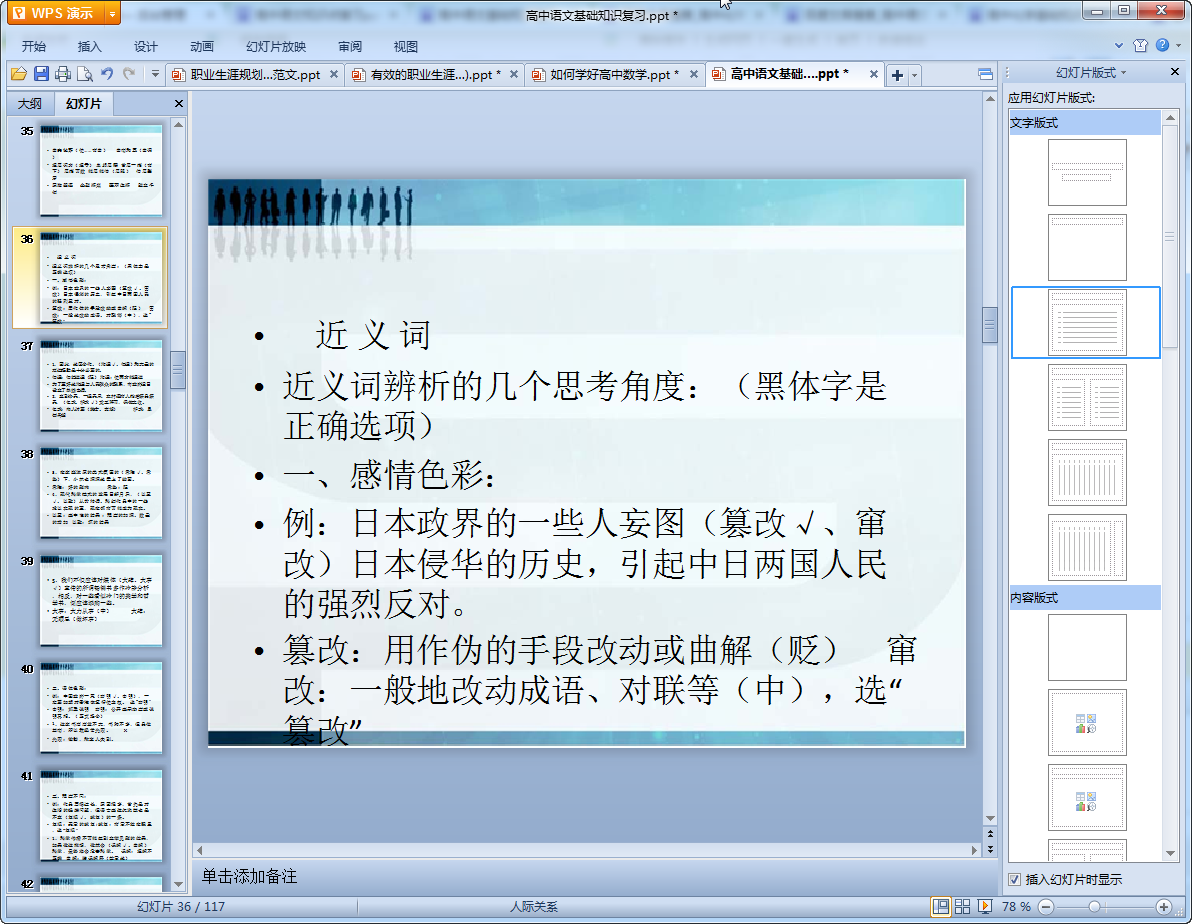Select slide 35 thumbnail
This screenshot has height=924, width=1192.
tap(101, 170)
